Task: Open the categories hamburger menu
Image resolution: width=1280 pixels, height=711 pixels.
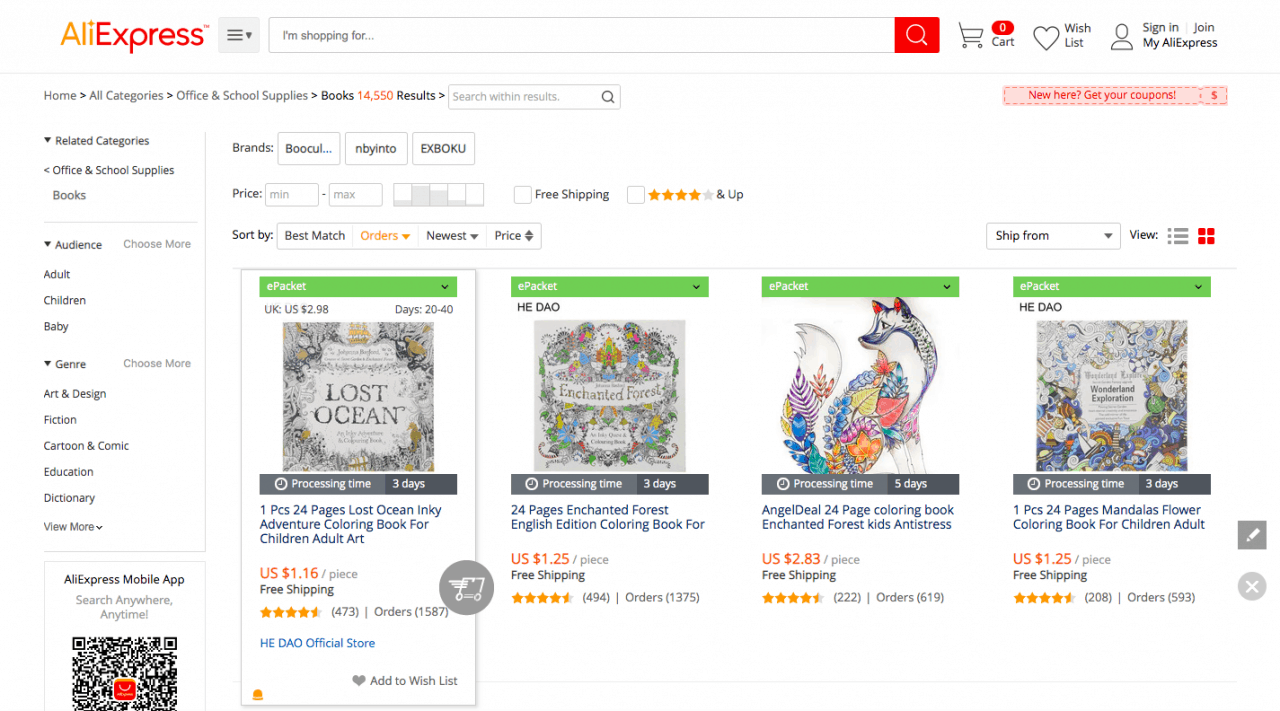Action: (238, 34)
